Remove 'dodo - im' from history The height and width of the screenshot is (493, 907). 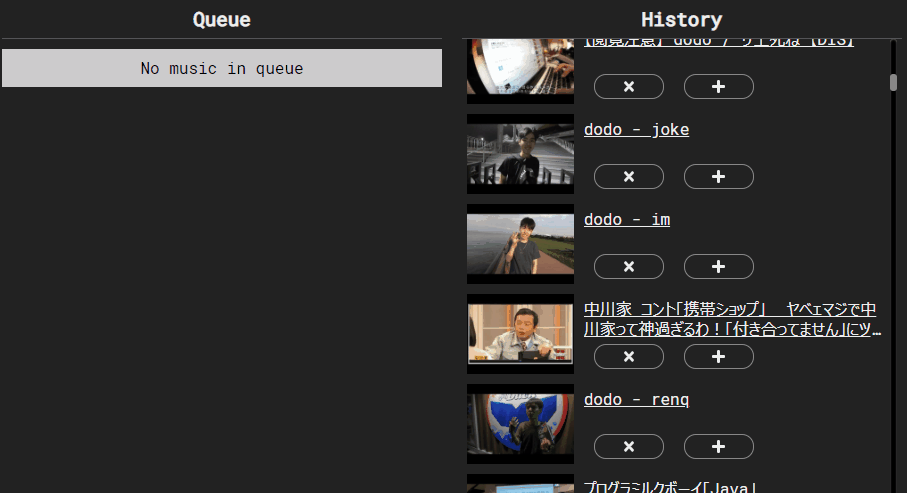[629, 267]
